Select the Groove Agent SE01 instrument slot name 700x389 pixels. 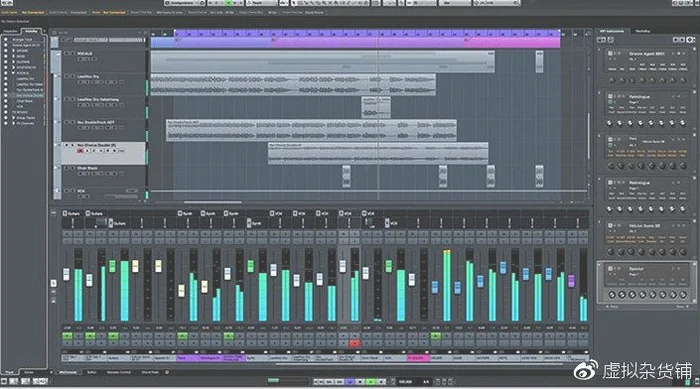click(646, 54)
